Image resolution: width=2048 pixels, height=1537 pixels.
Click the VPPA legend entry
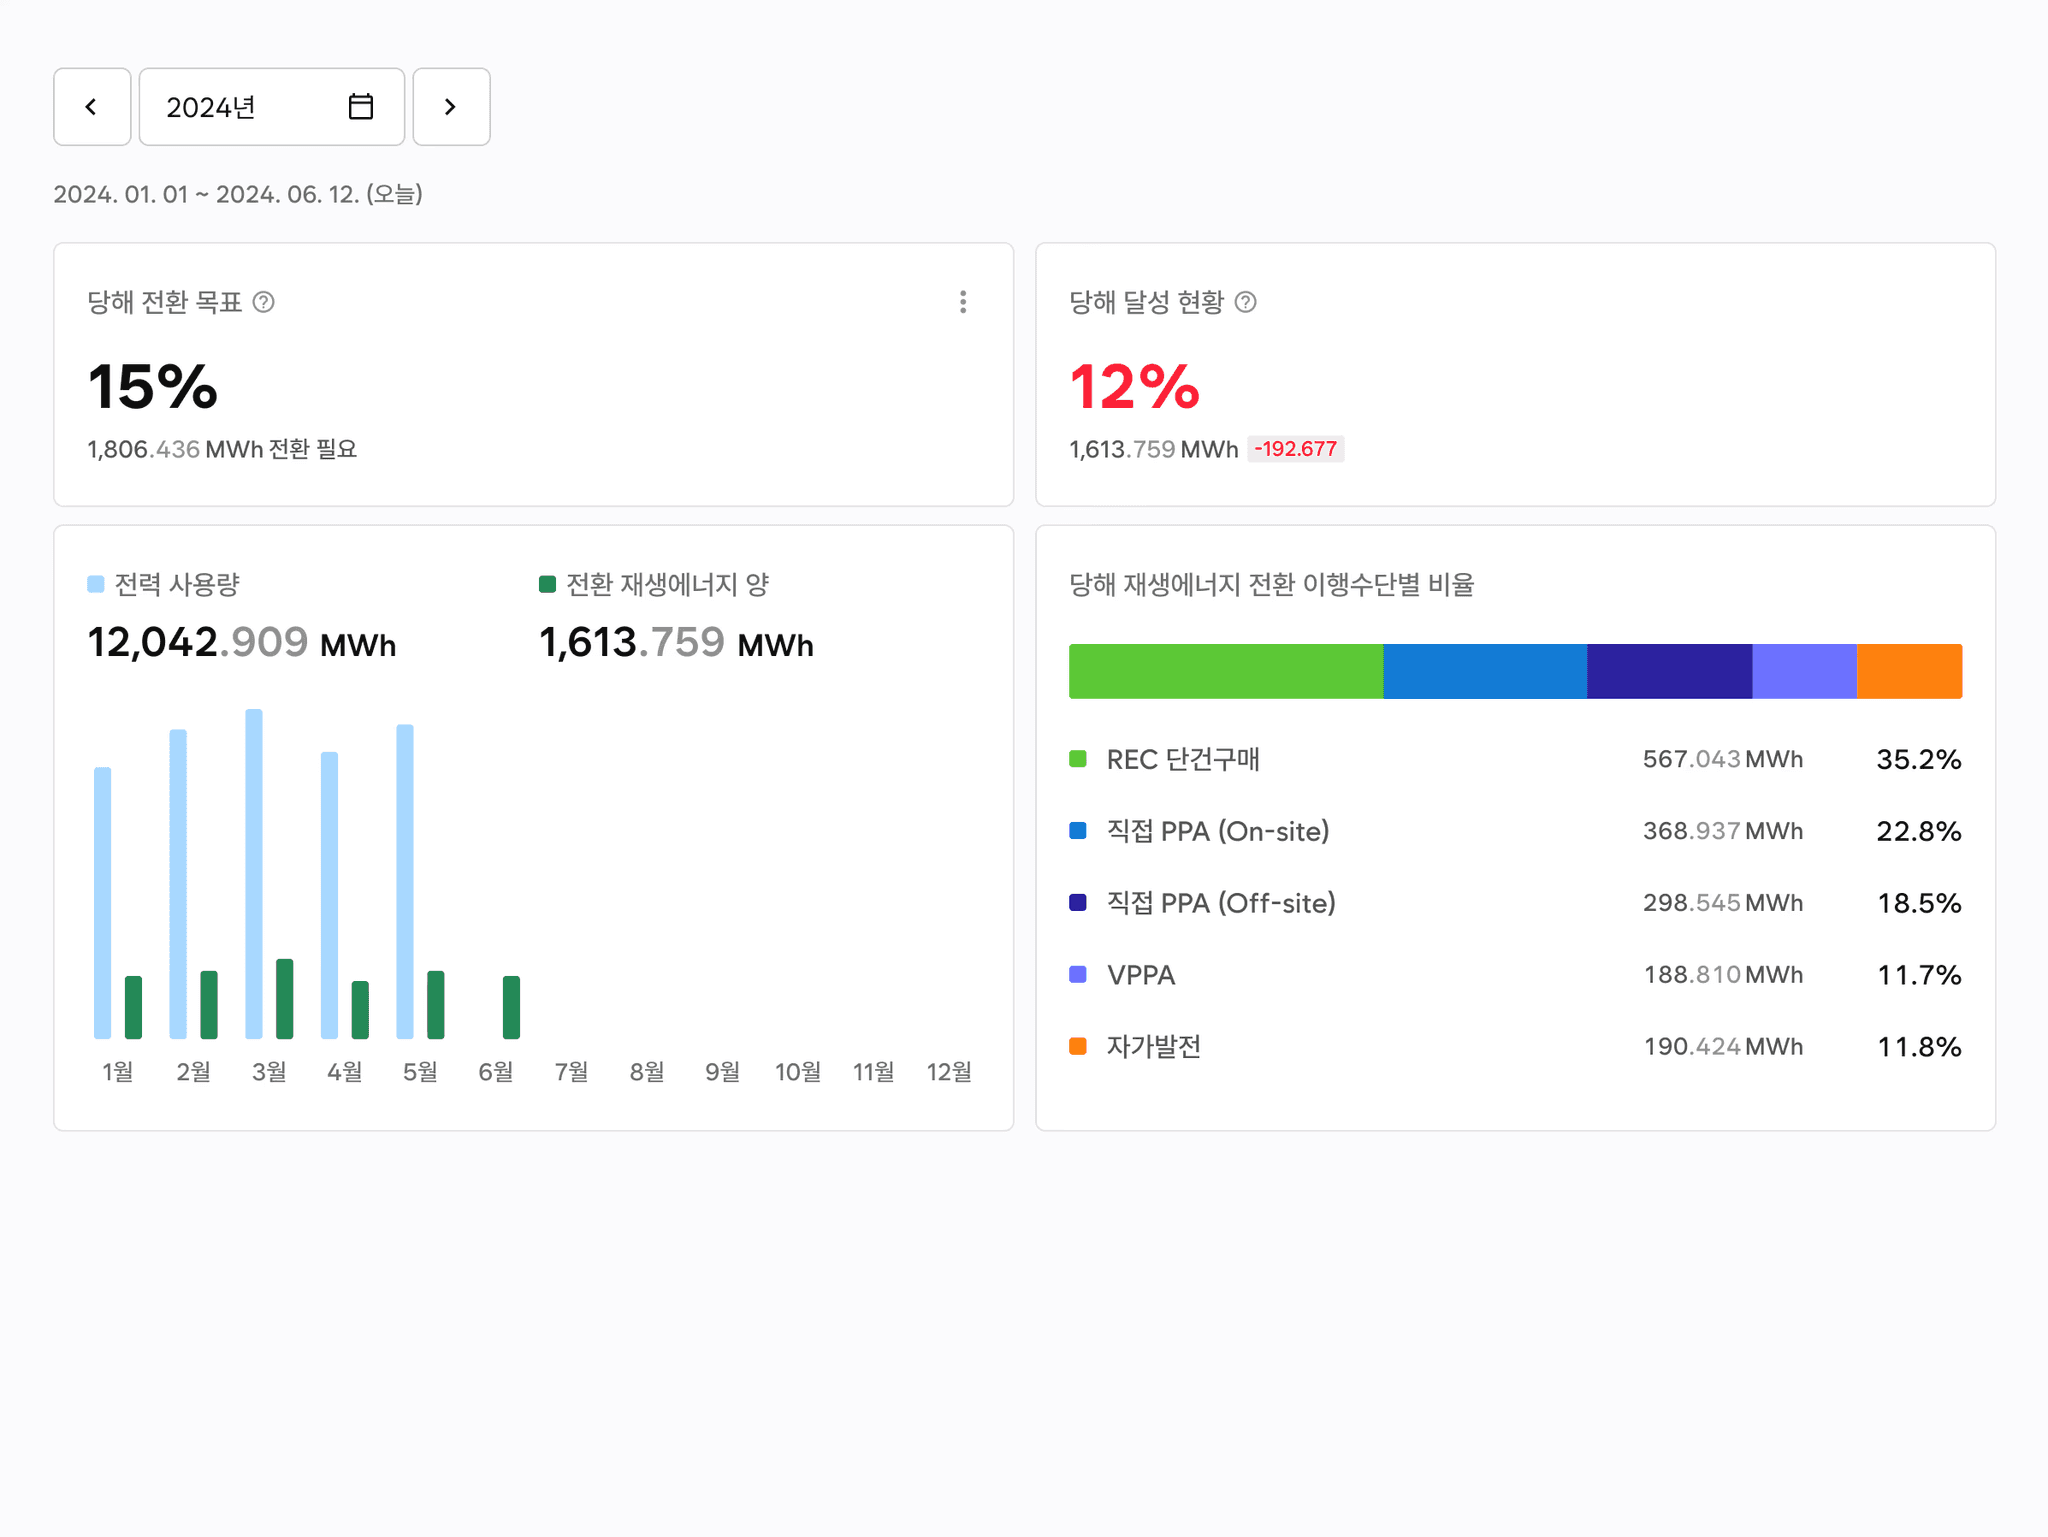pyautogui.click(x=1140, y=975)
